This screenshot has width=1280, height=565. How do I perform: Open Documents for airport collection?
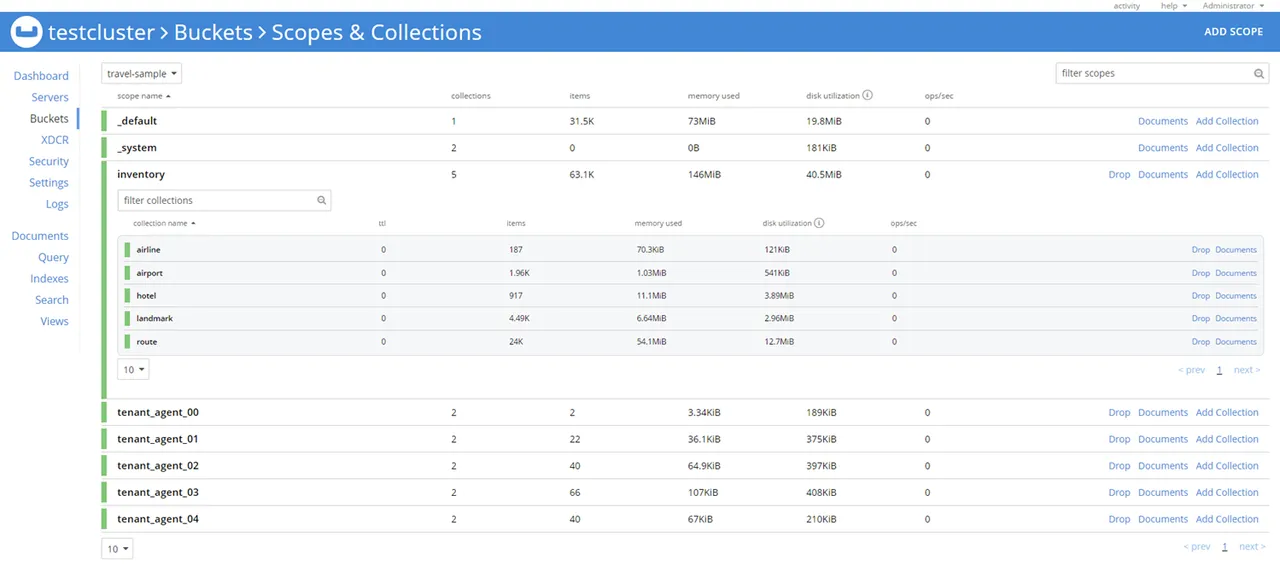(x=1236, y=273)
